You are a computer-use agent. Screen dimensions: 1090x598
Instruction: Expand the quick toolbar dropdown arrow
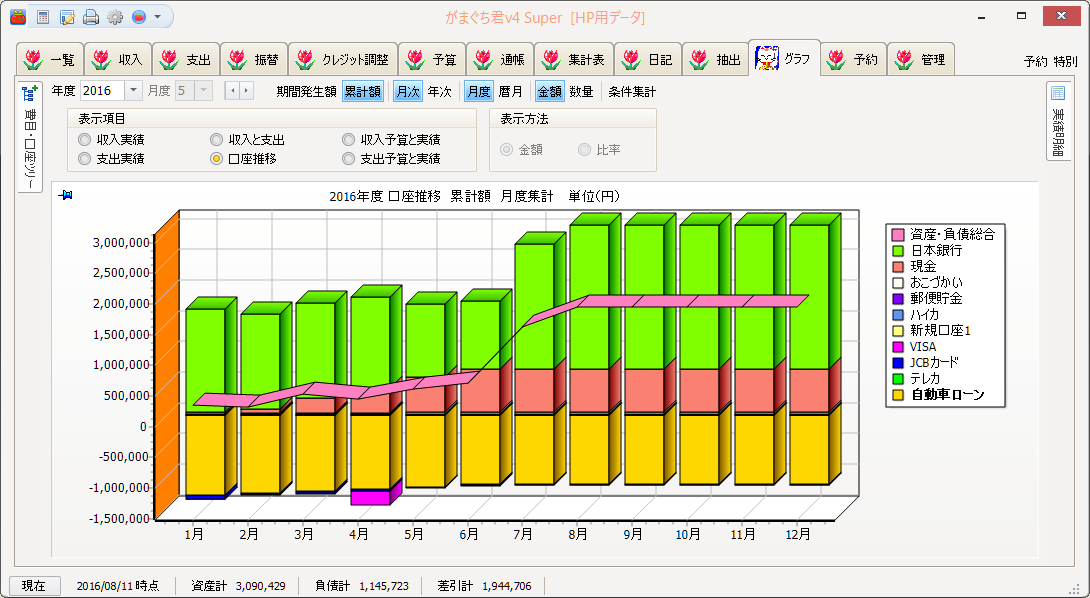point(158,17)
